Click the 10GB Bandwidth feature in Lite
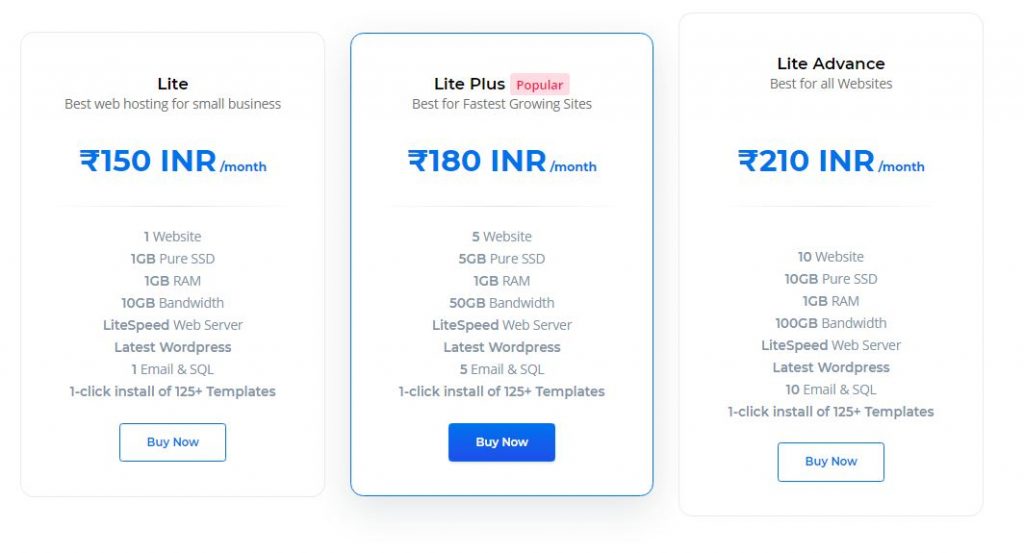 coord(172,303)
